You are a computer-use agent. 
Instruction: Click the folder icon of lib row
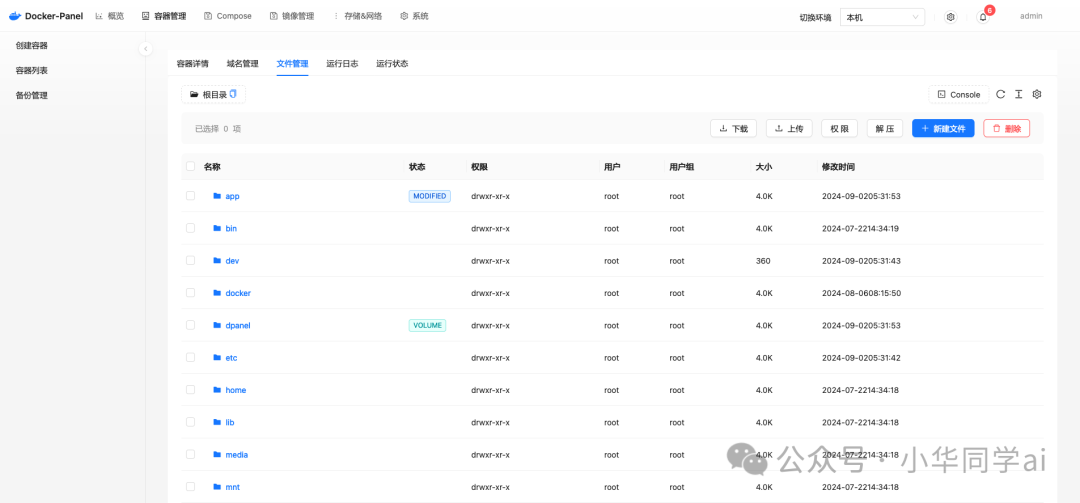tap(217, 422)
